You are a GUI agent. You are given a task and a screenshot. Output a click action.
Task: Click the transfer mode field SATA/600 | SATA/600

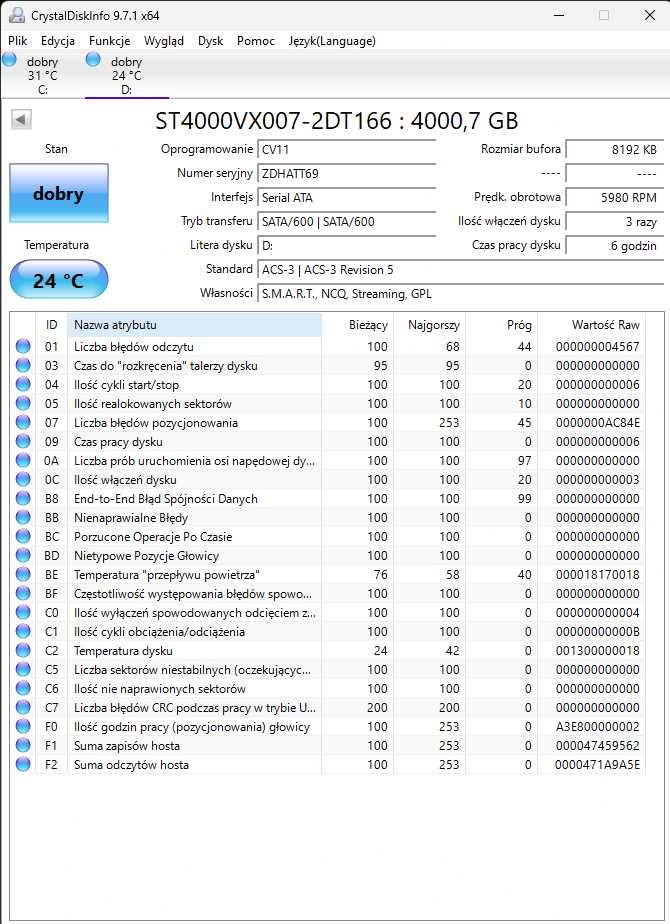(346, 222)
